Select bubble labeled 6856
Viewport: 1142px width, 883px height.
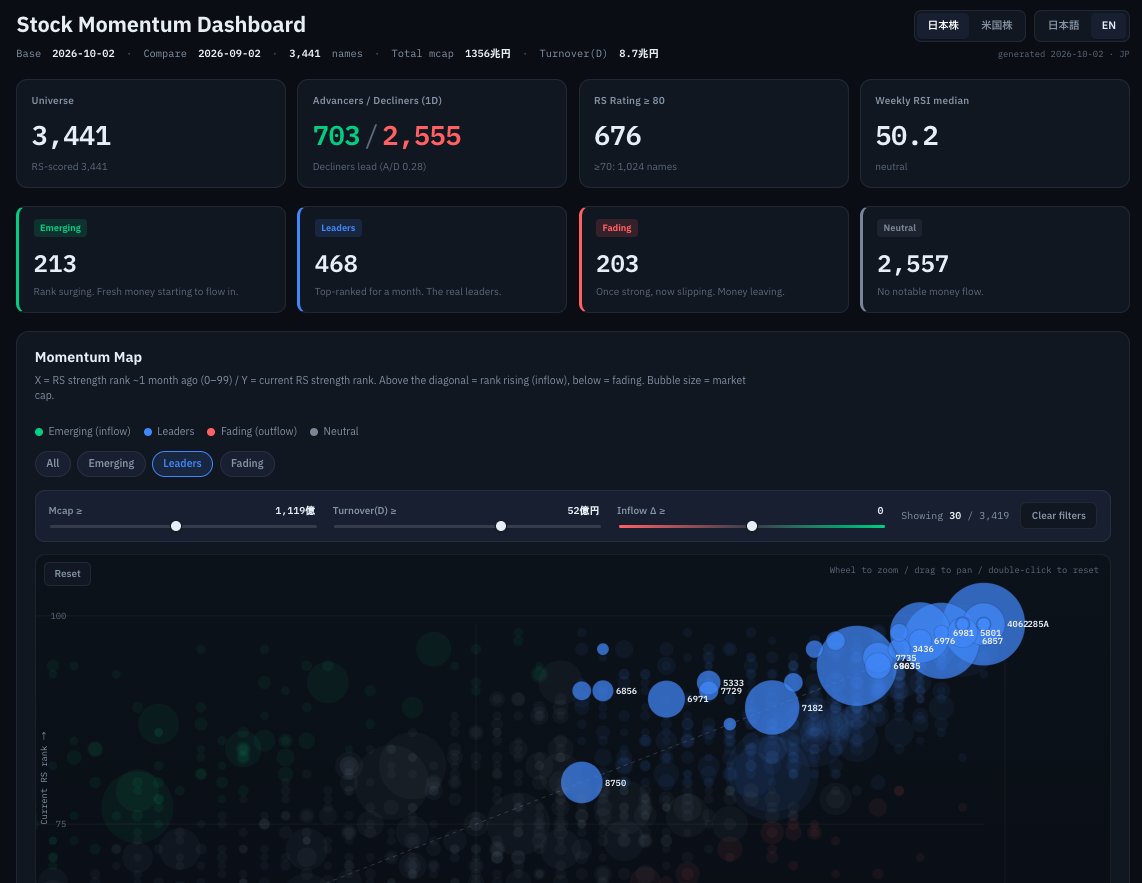[x=602, y=691]
